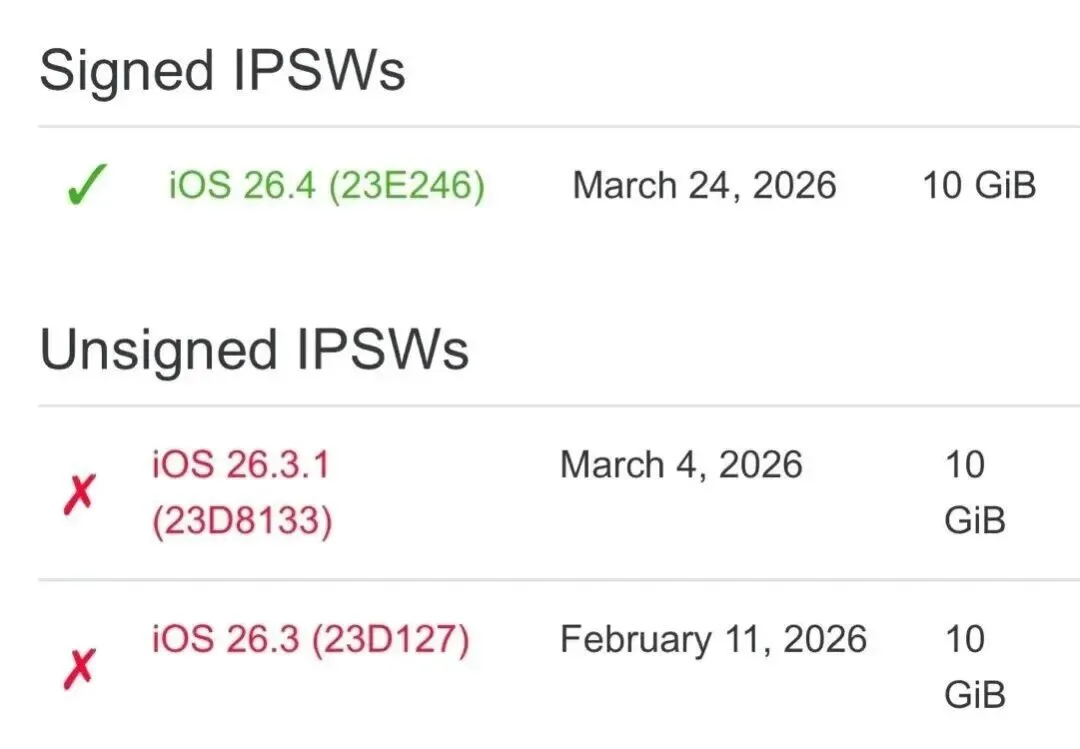
Task: Click the 23E246 build number text
Action: click(407, 186)
